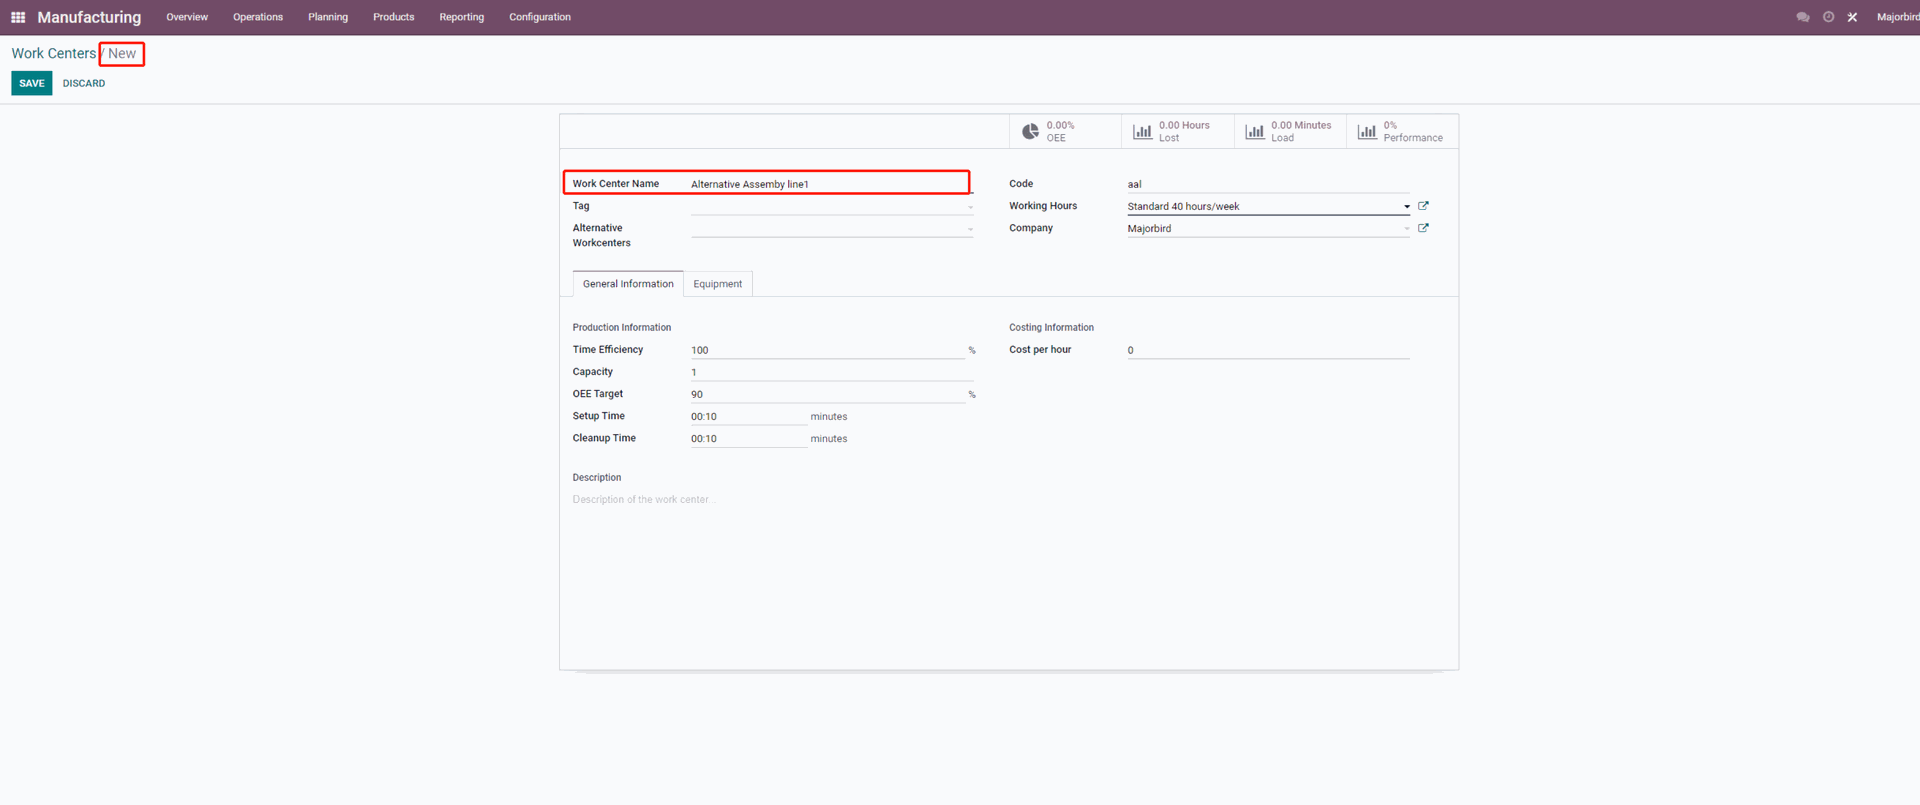Viewport: 1920px width, 805px height.
Task: Open Company external link icon
Action: 1423,228
